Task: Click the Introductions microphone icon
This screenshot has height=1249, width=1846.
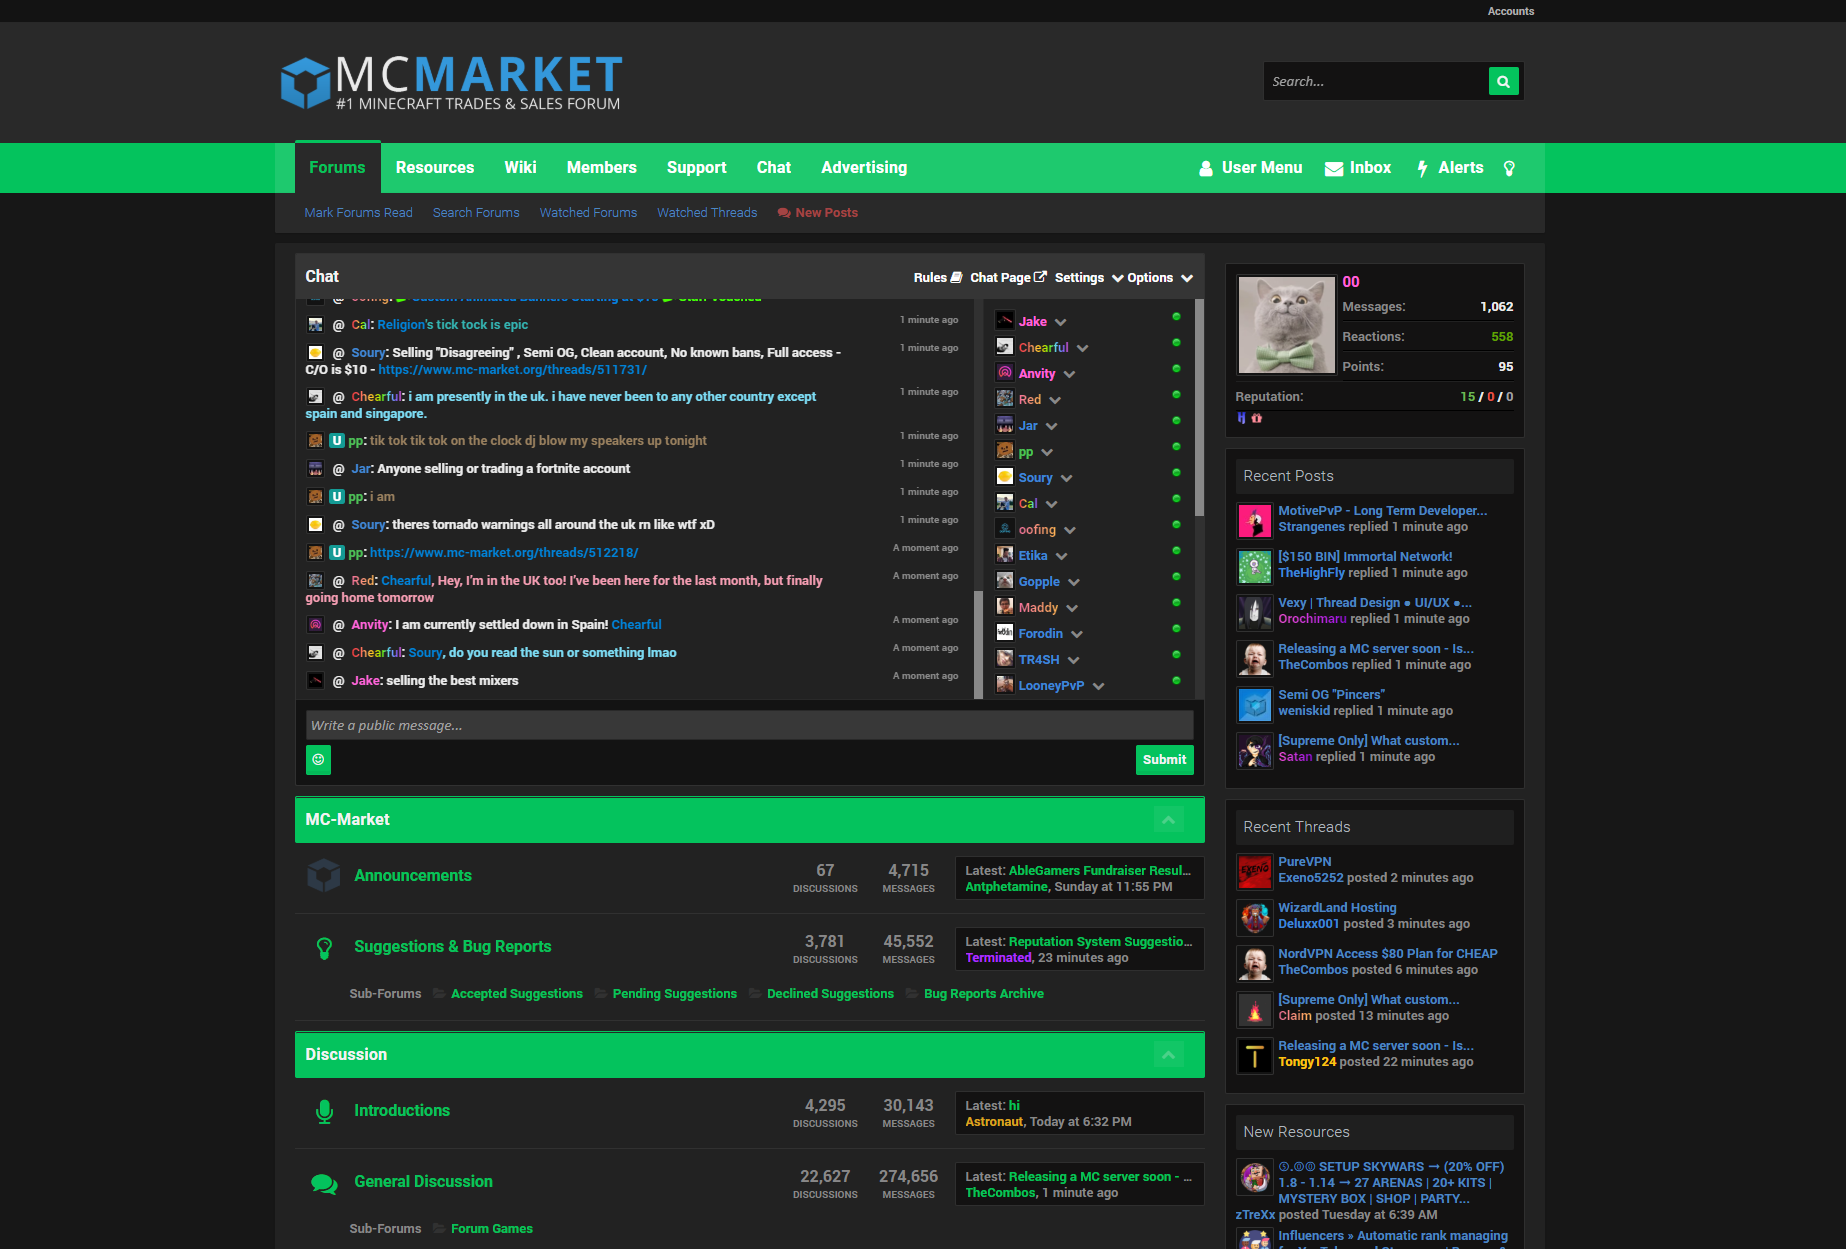Action: (x=324, y=1111)
